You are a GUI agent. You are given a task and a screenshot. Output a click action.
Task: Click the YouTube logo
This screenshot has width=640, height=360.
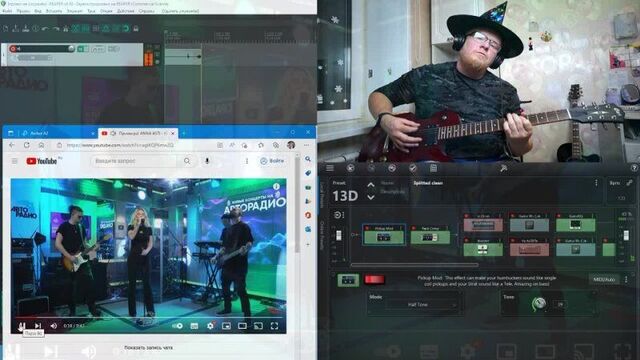click(42, 161)
